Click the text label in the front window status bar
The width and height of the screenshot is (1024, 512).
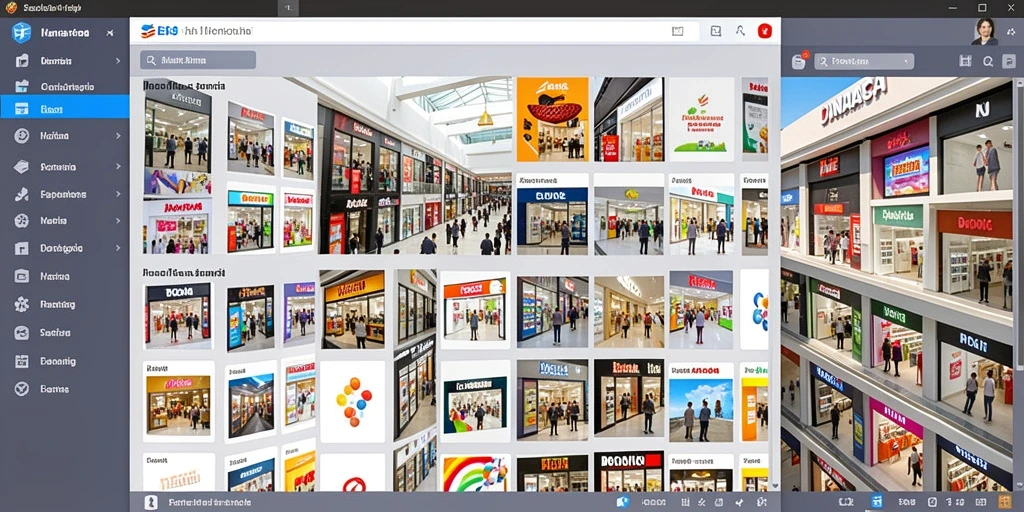point(209,503)
